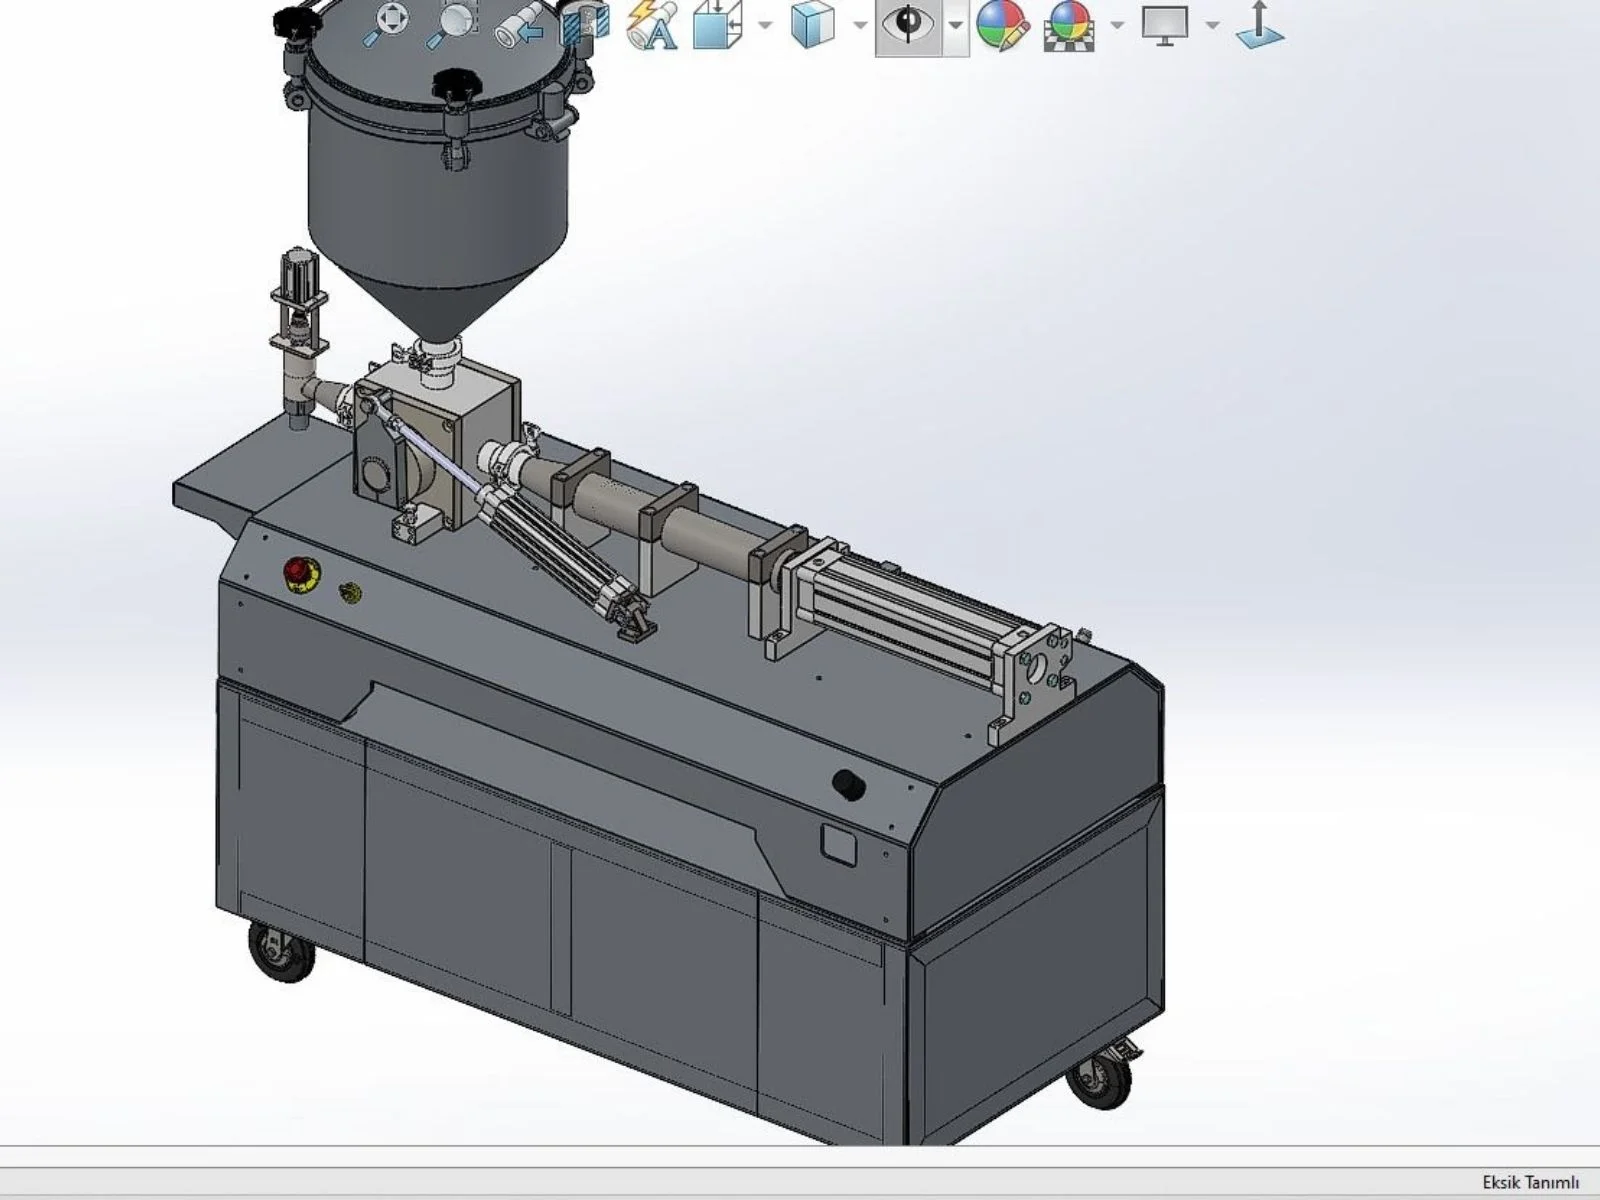Expand View Orientation dropdown arrow
Viewport: 1600px width, 1200px height.
pos(765,24)
